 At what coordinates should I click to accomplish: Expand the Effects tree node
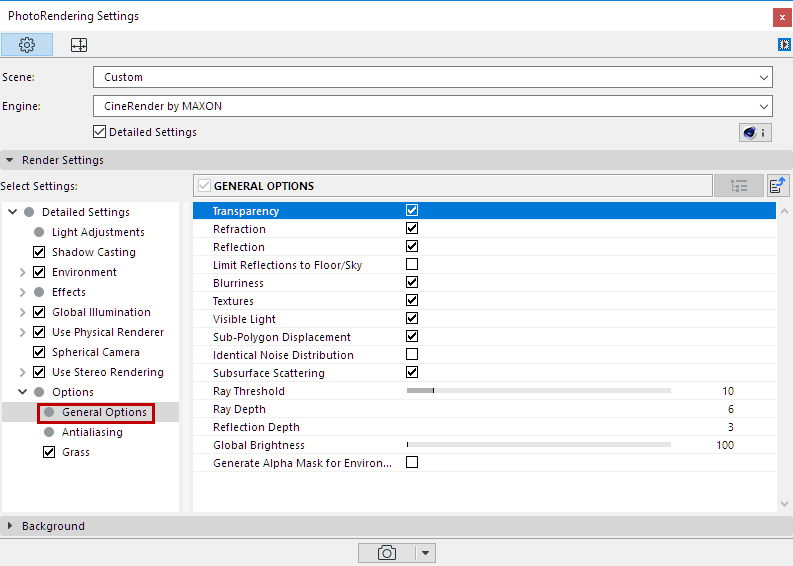22,292
